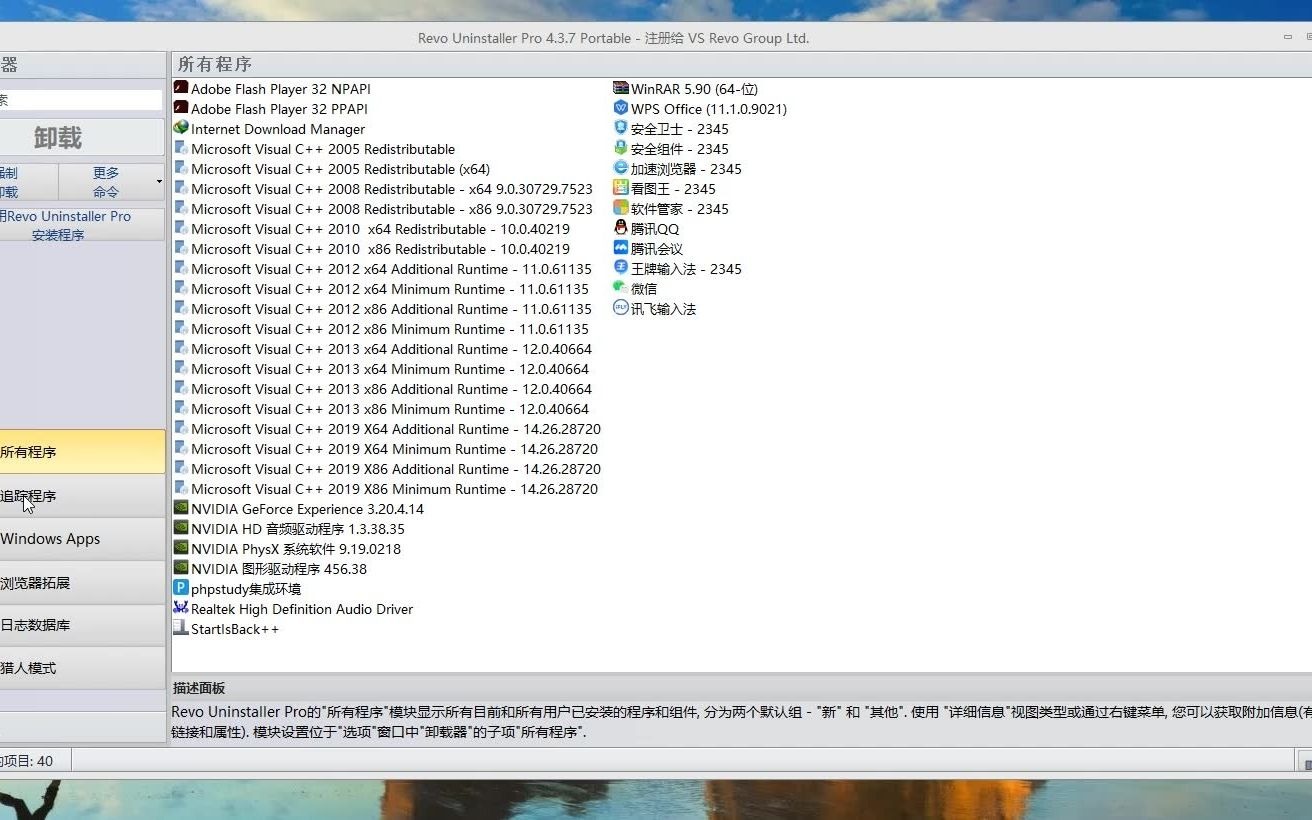Click the 看图王 - 2345 icon
The image size is (1312, 820).
621,188
